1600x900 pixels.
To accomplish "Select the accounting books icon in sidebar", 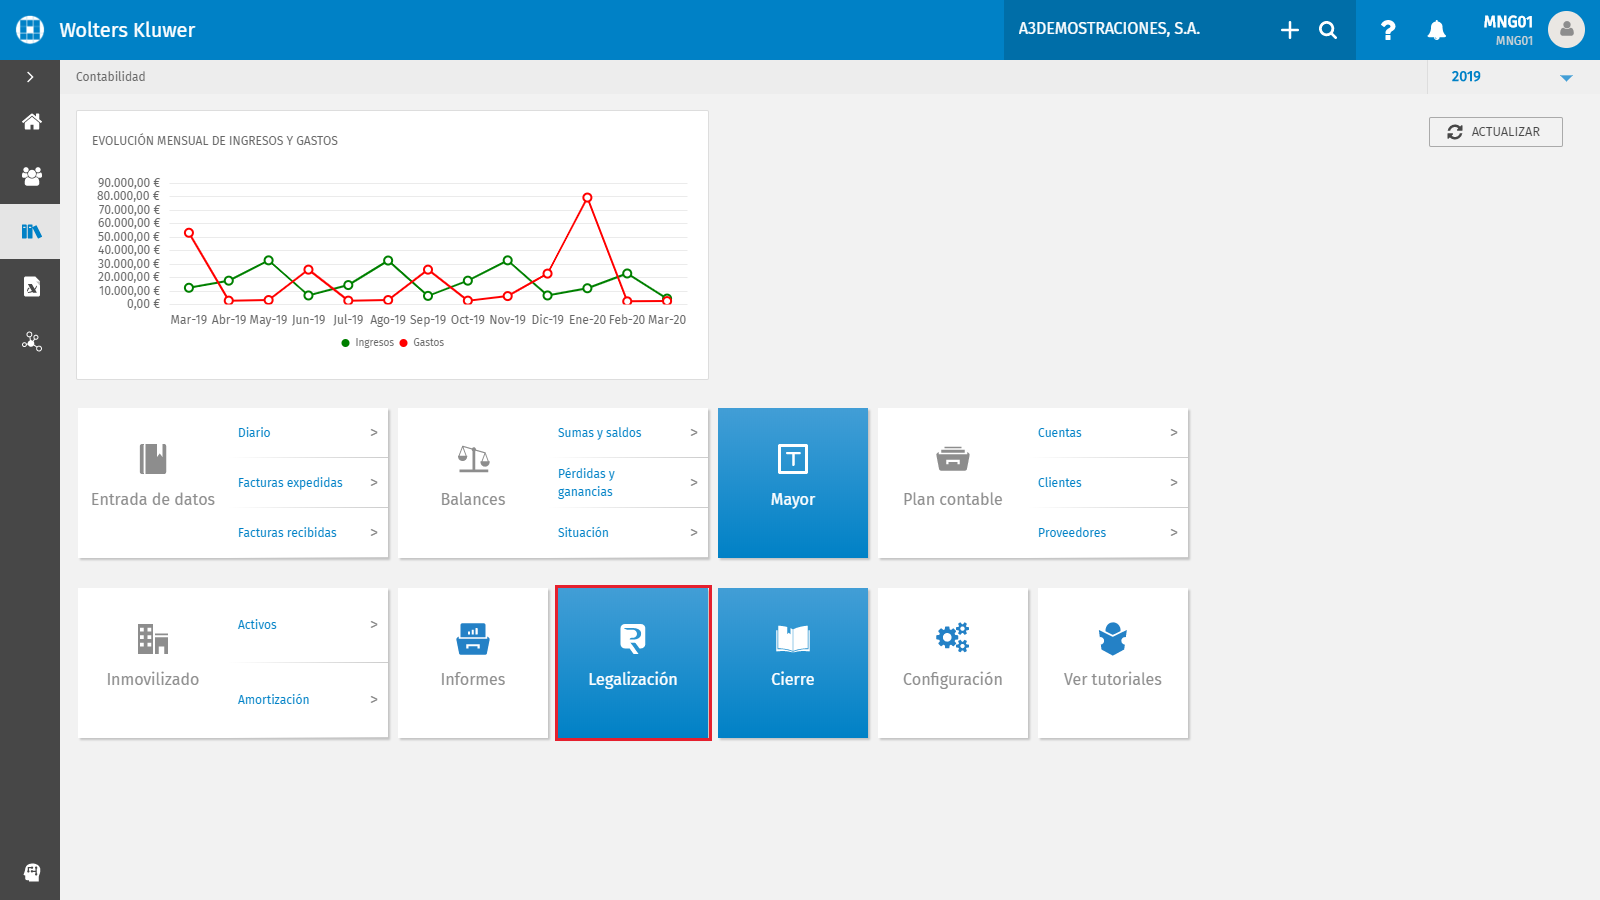I will coord(31,232).
